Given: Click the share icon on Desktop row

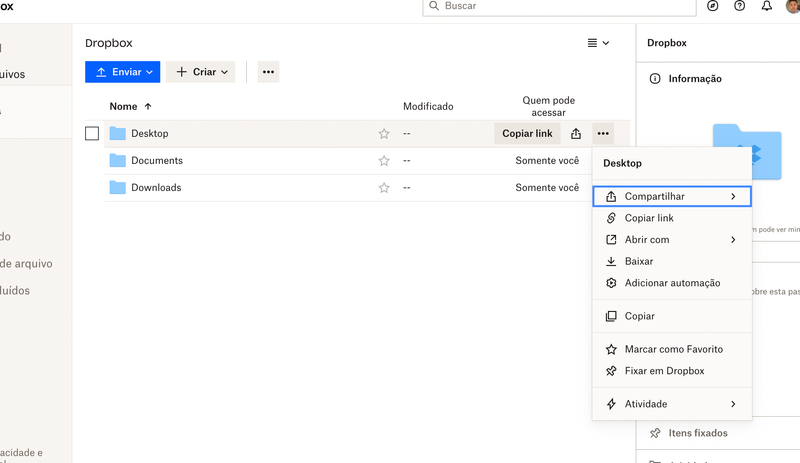Looking at the screenshot, I should [x=576, y=134].
